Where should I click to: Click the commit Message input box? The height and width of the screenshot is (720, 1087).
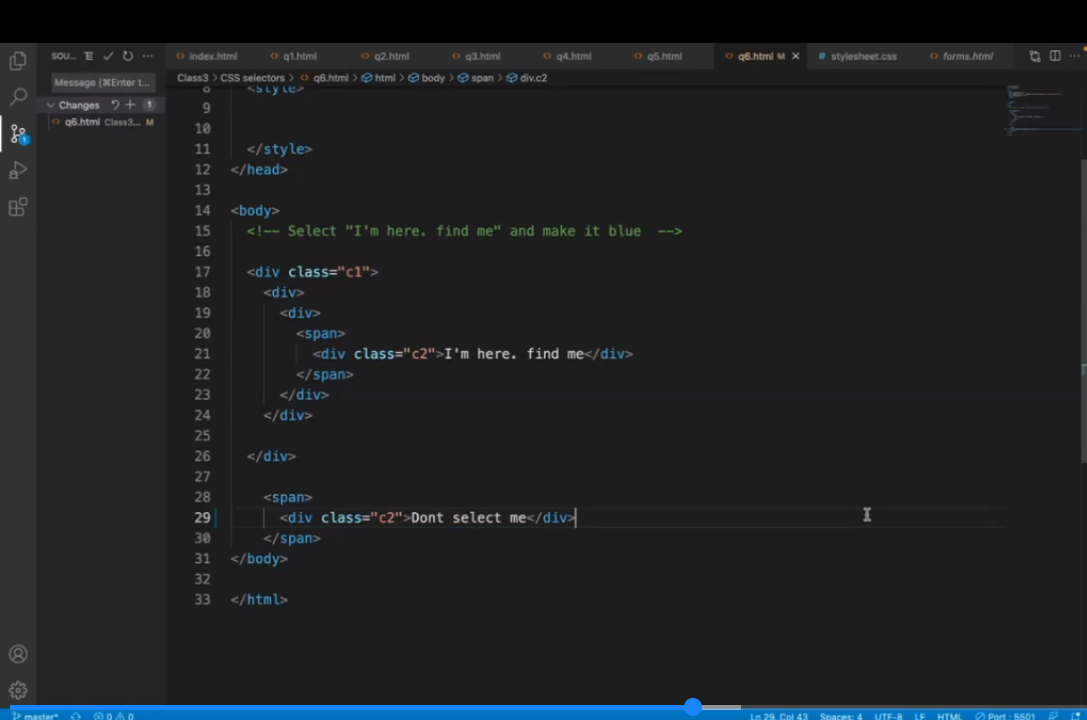102,83
